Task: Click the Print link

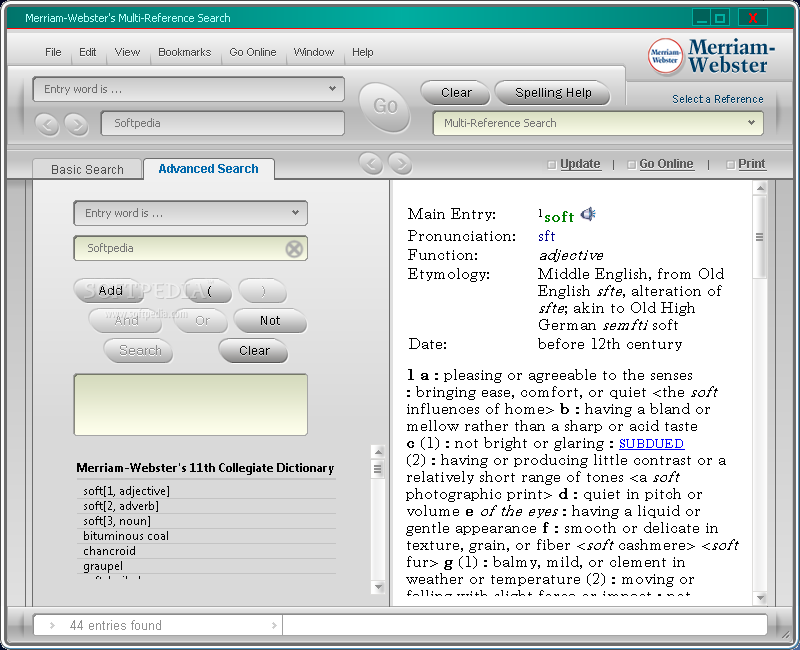Action: coord(752,164)
